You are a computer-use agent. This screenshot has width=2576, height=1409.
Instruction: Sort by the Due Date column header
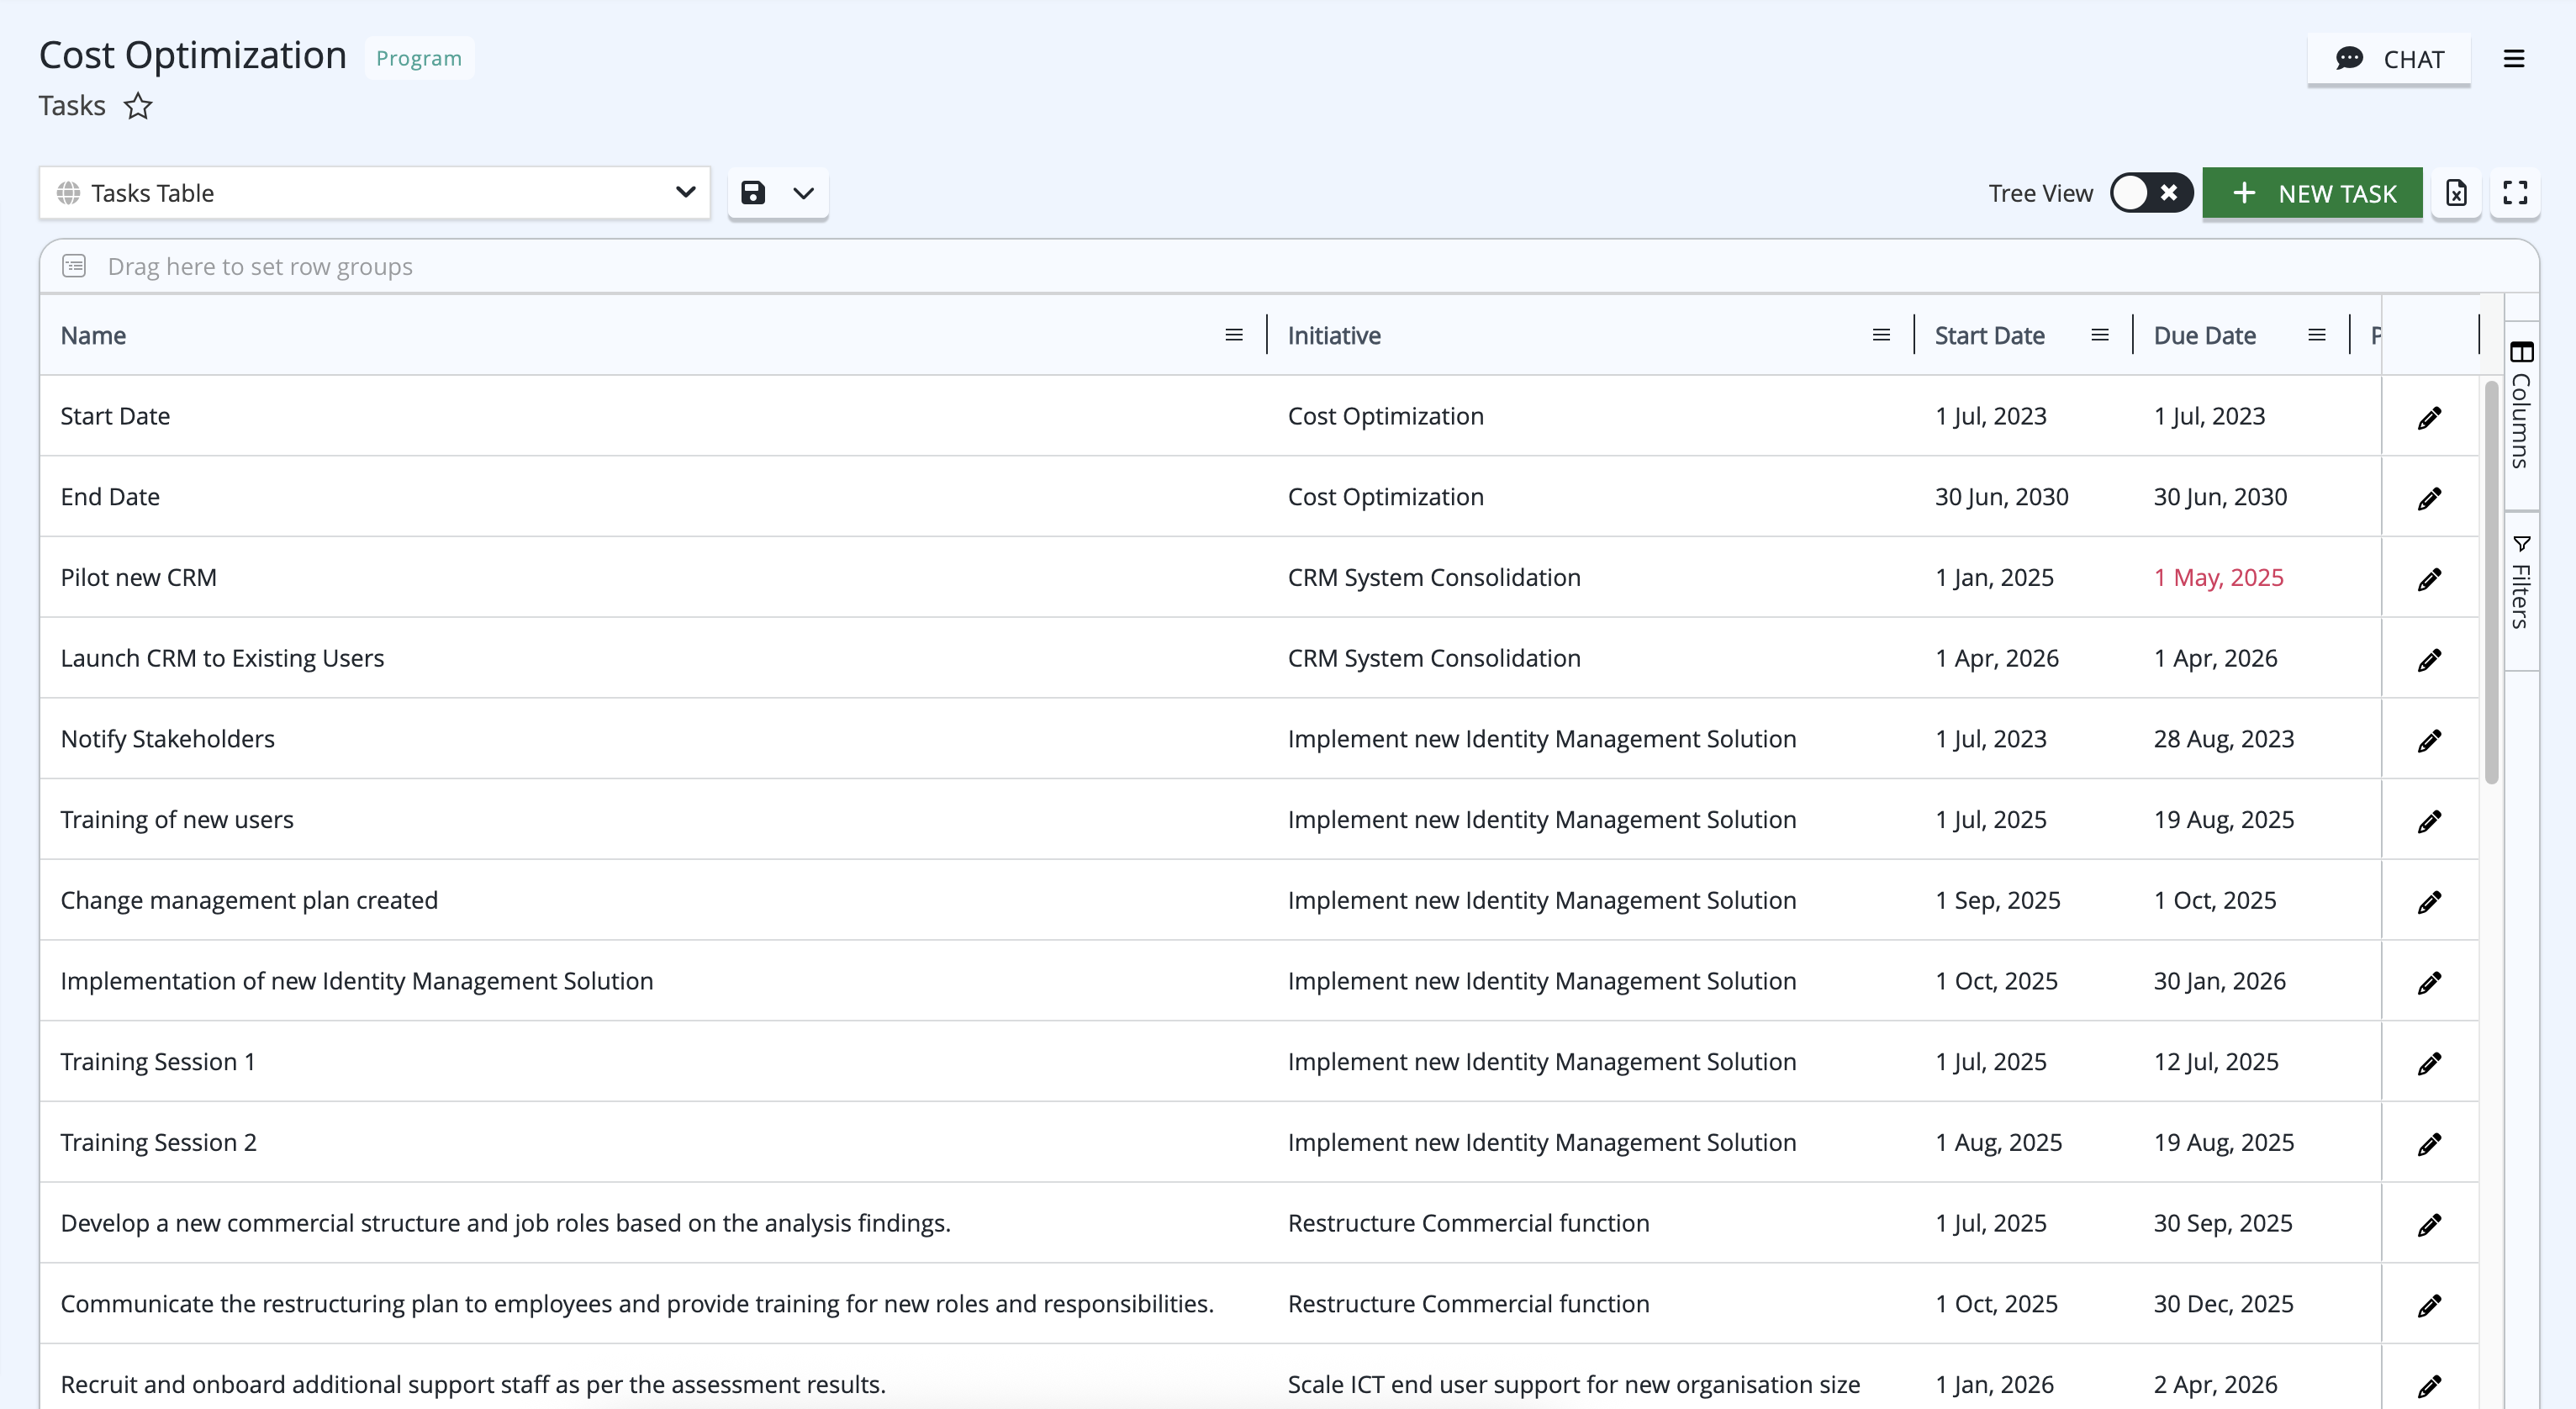2204,335
